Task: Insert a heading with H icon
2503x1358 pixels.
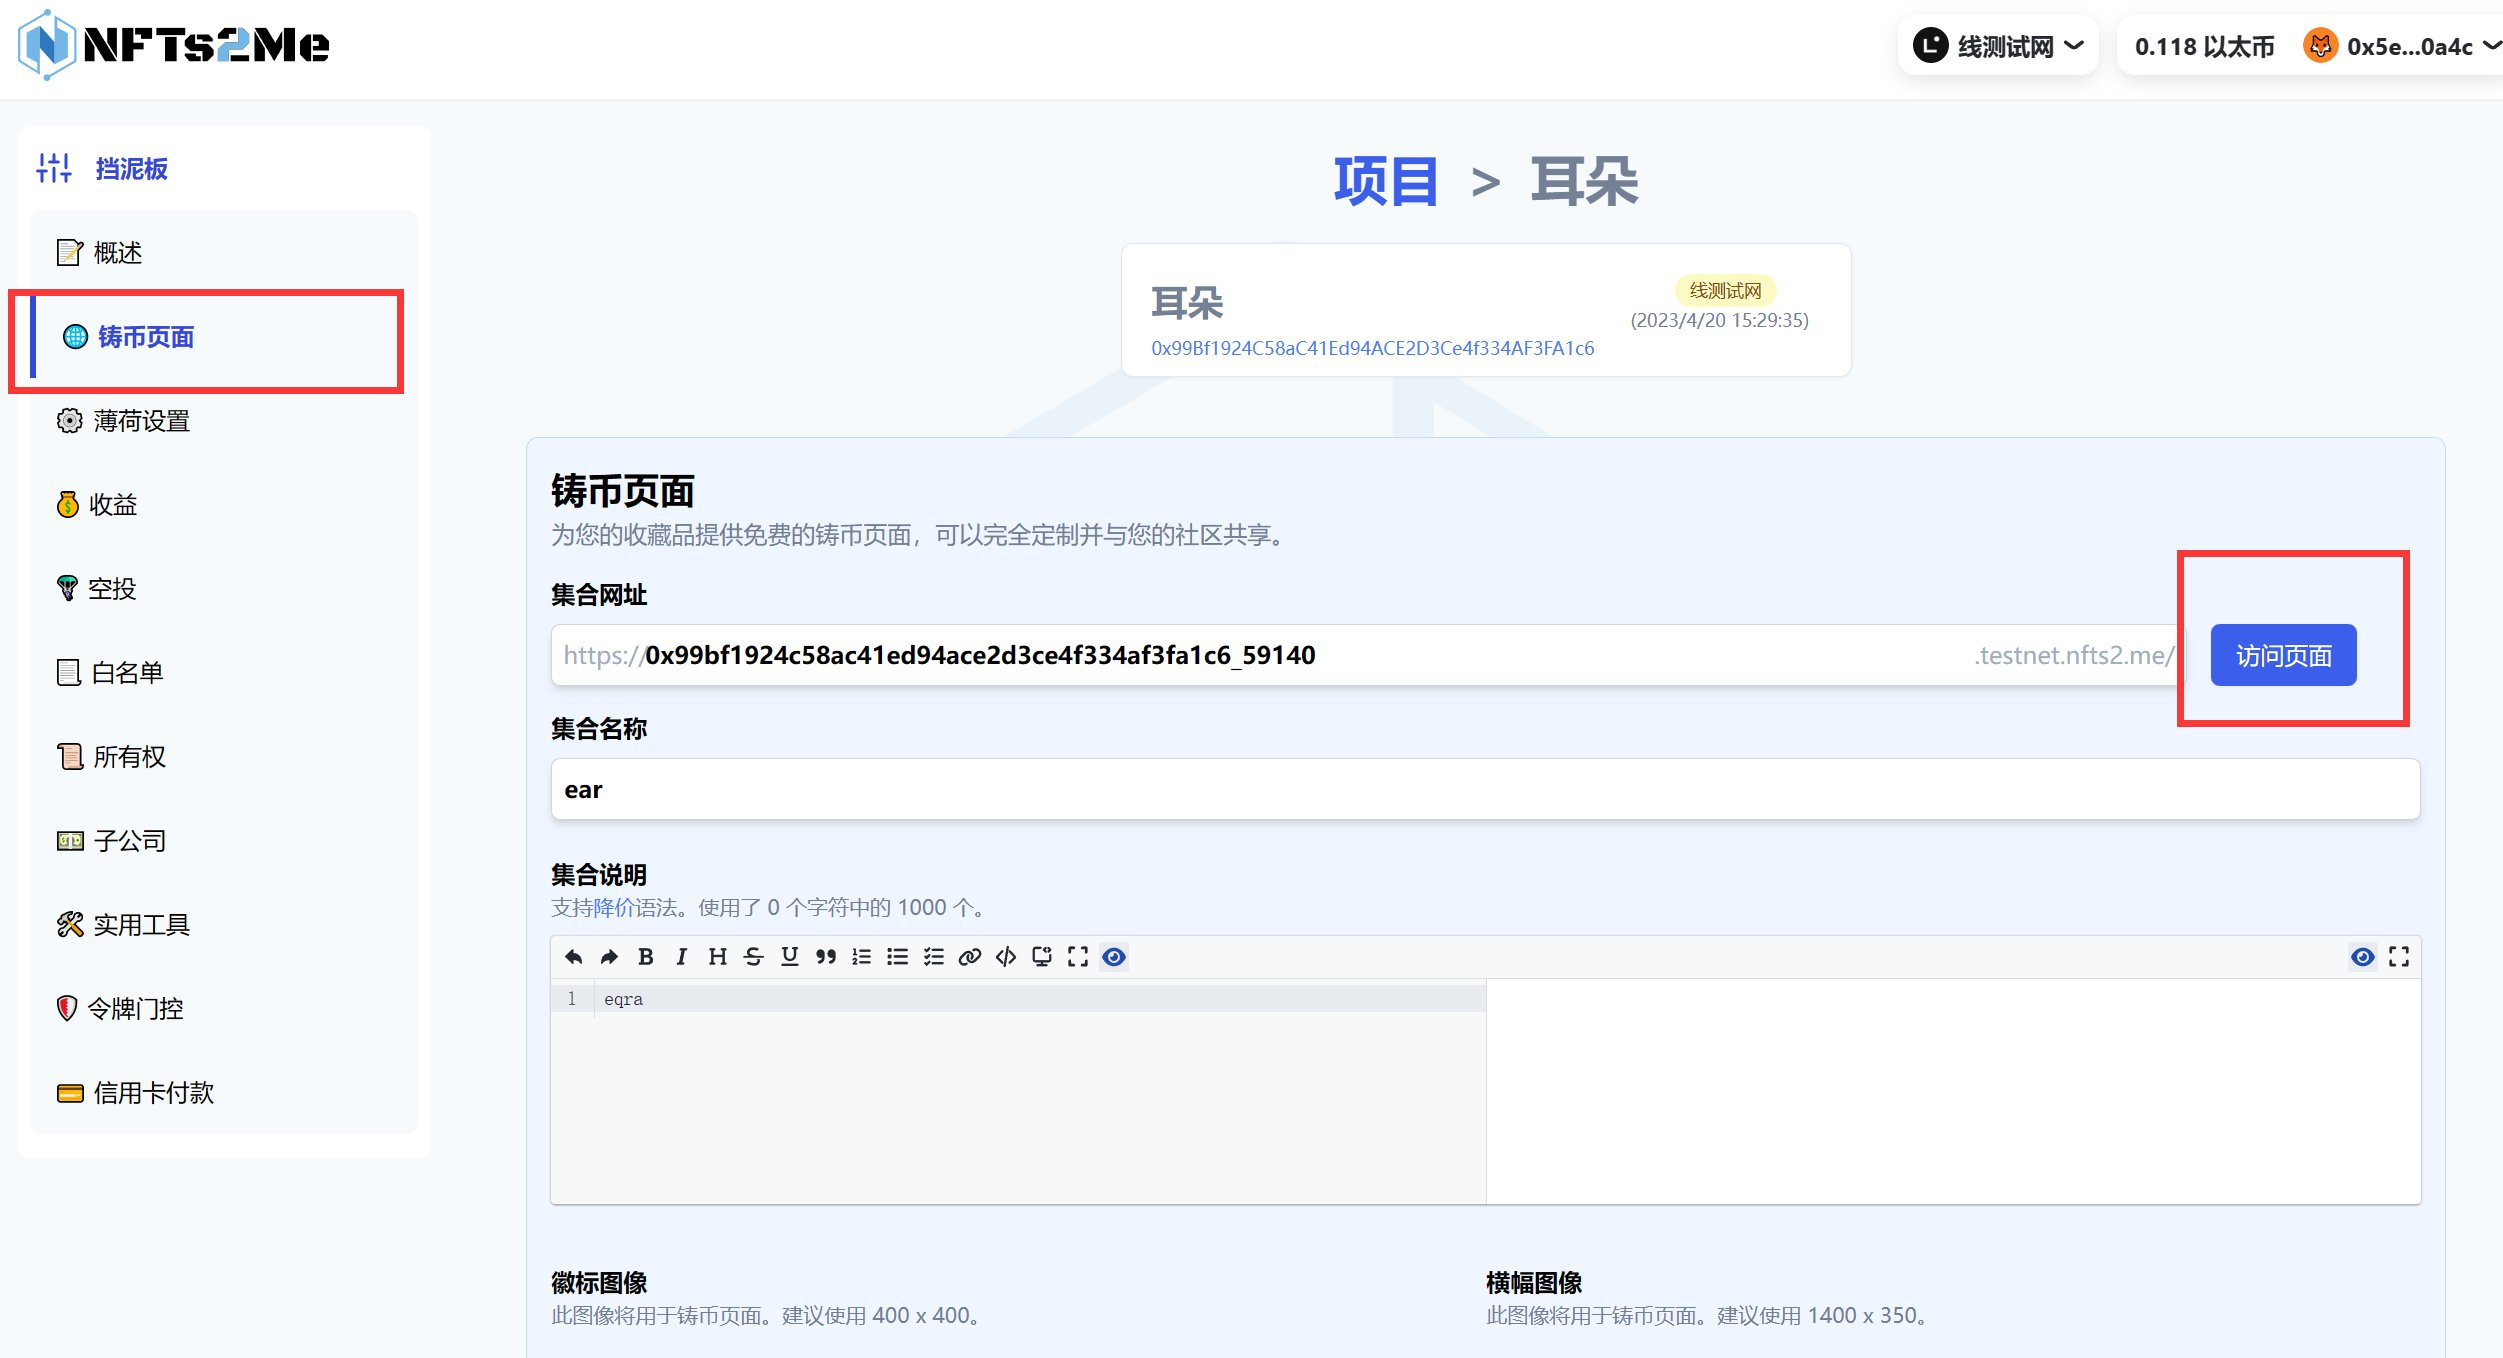Action: (x=717, y=957)
